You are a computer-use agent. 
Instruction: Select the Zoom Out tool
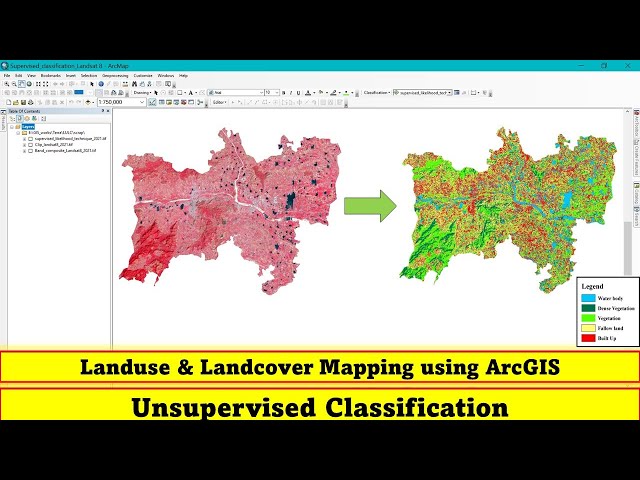pyautogui.click(x=14, y=84)
